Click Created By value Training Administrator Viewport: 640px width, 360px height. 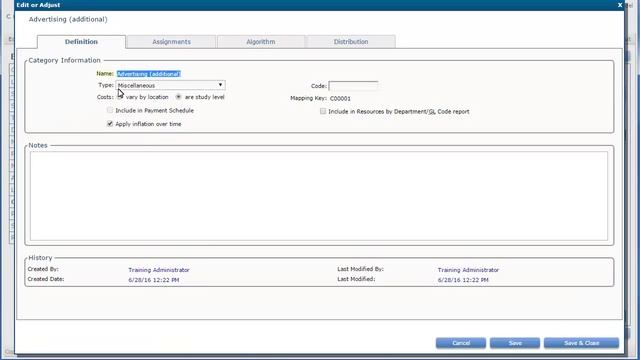[159, 270]
